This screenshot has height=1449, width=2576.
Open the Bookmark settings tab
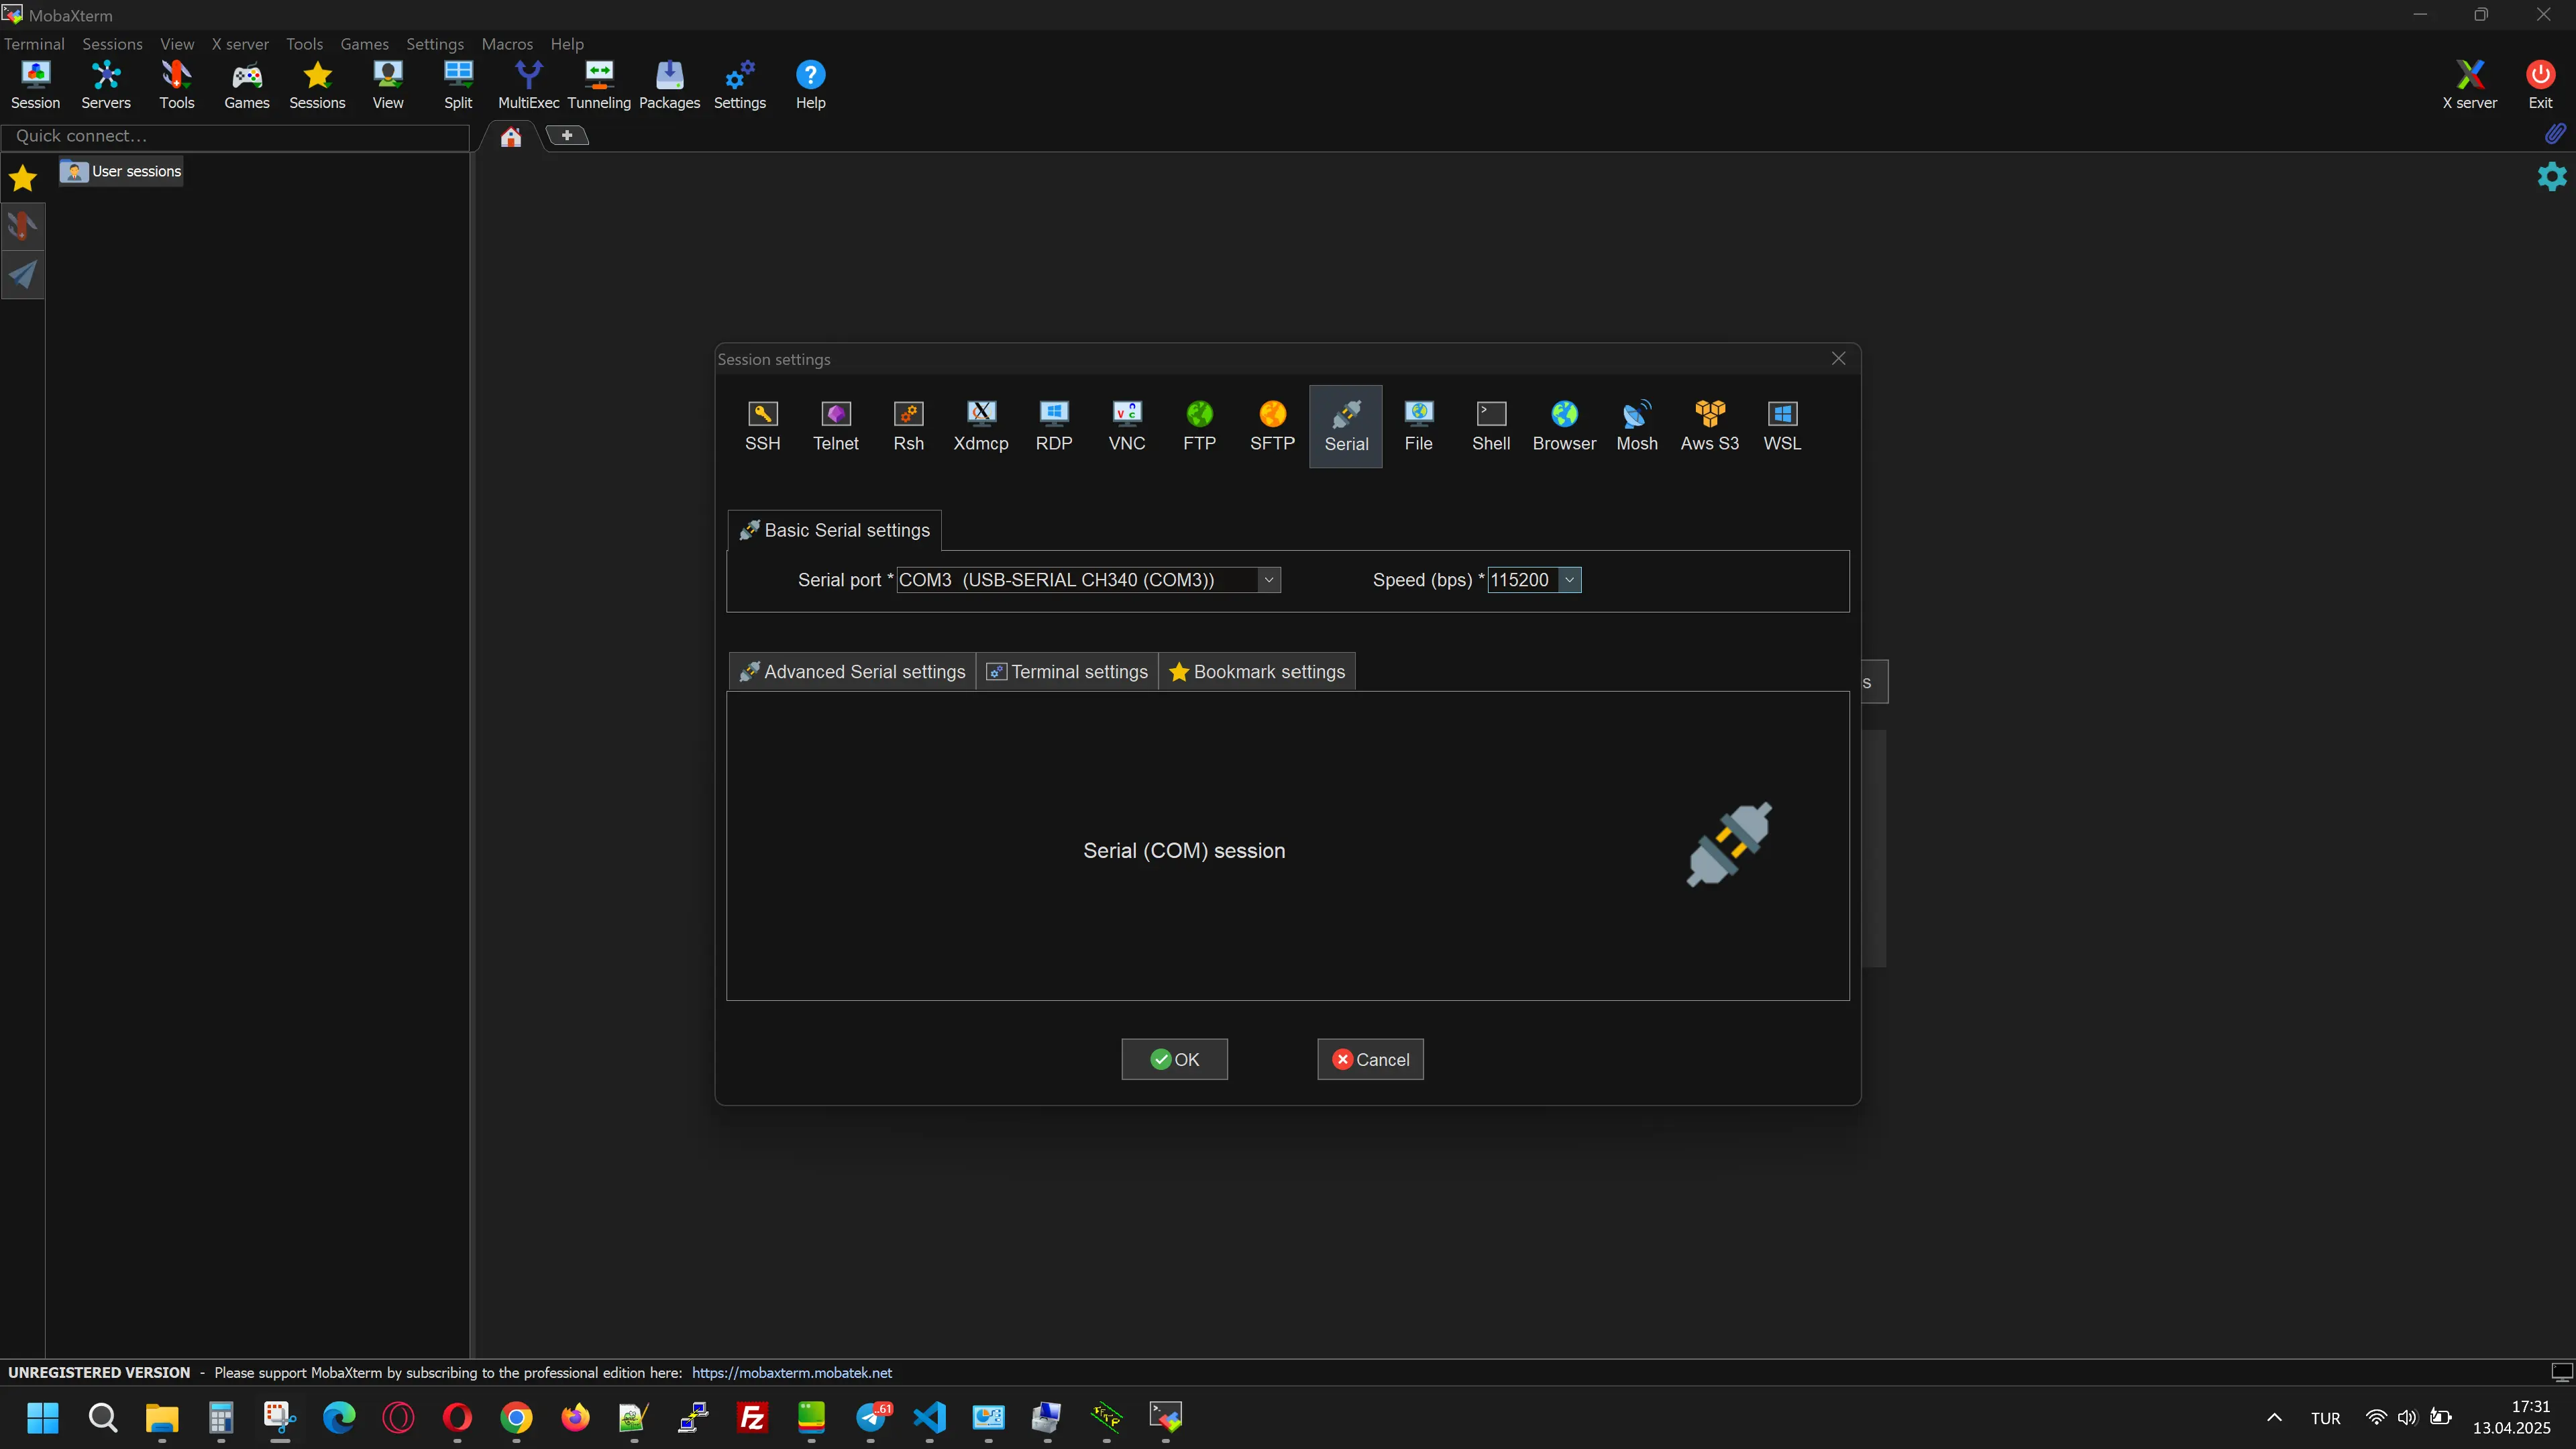1257,672
